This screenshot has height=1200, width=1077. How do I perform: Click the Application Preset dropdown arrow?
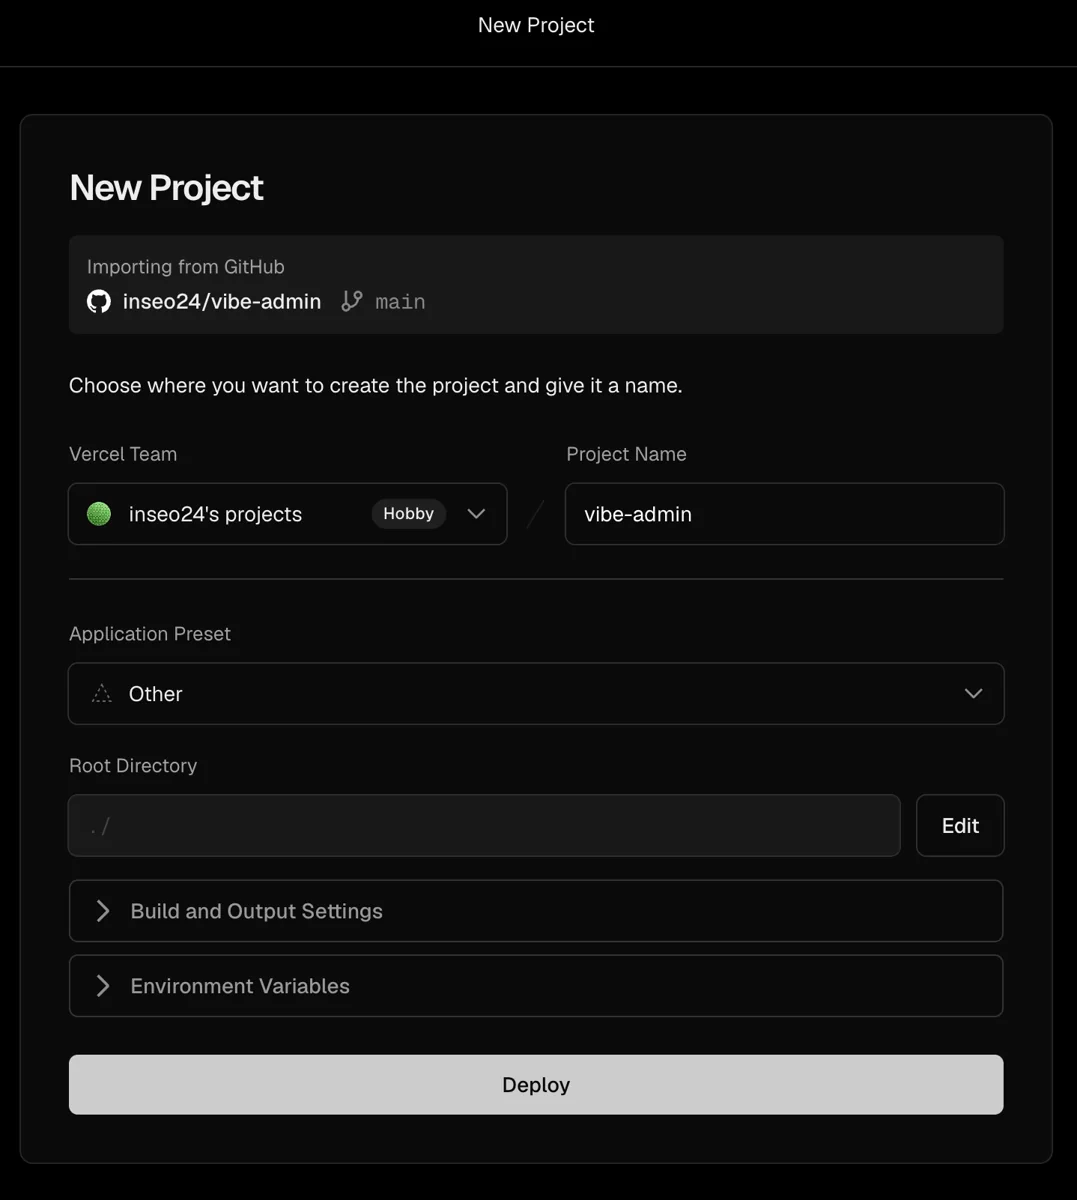pyautogui.click(x=973, y=693)
